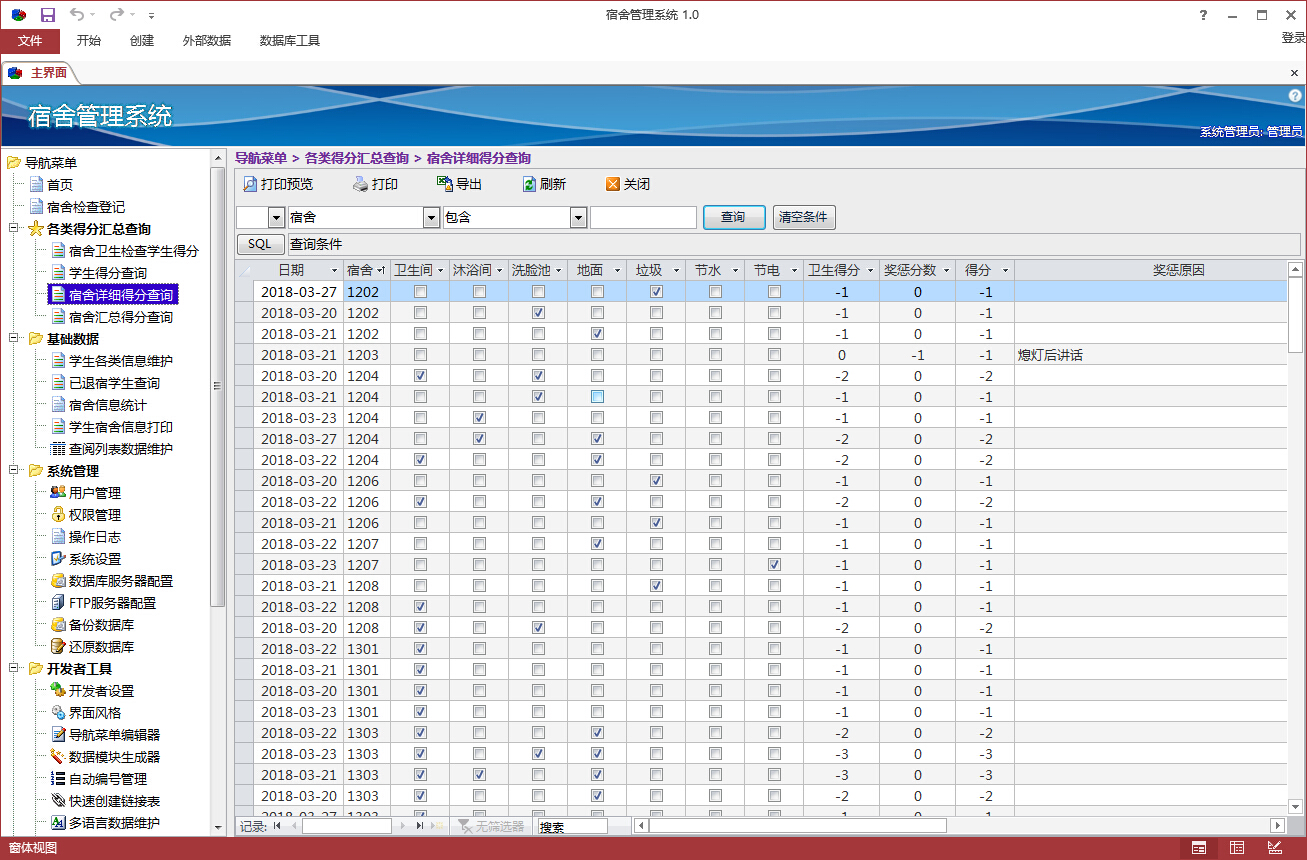The width and height of the screenshot is (1307, 860).
Task: Open the 包含 operator dropdown
Action: [x=578, y=217]
